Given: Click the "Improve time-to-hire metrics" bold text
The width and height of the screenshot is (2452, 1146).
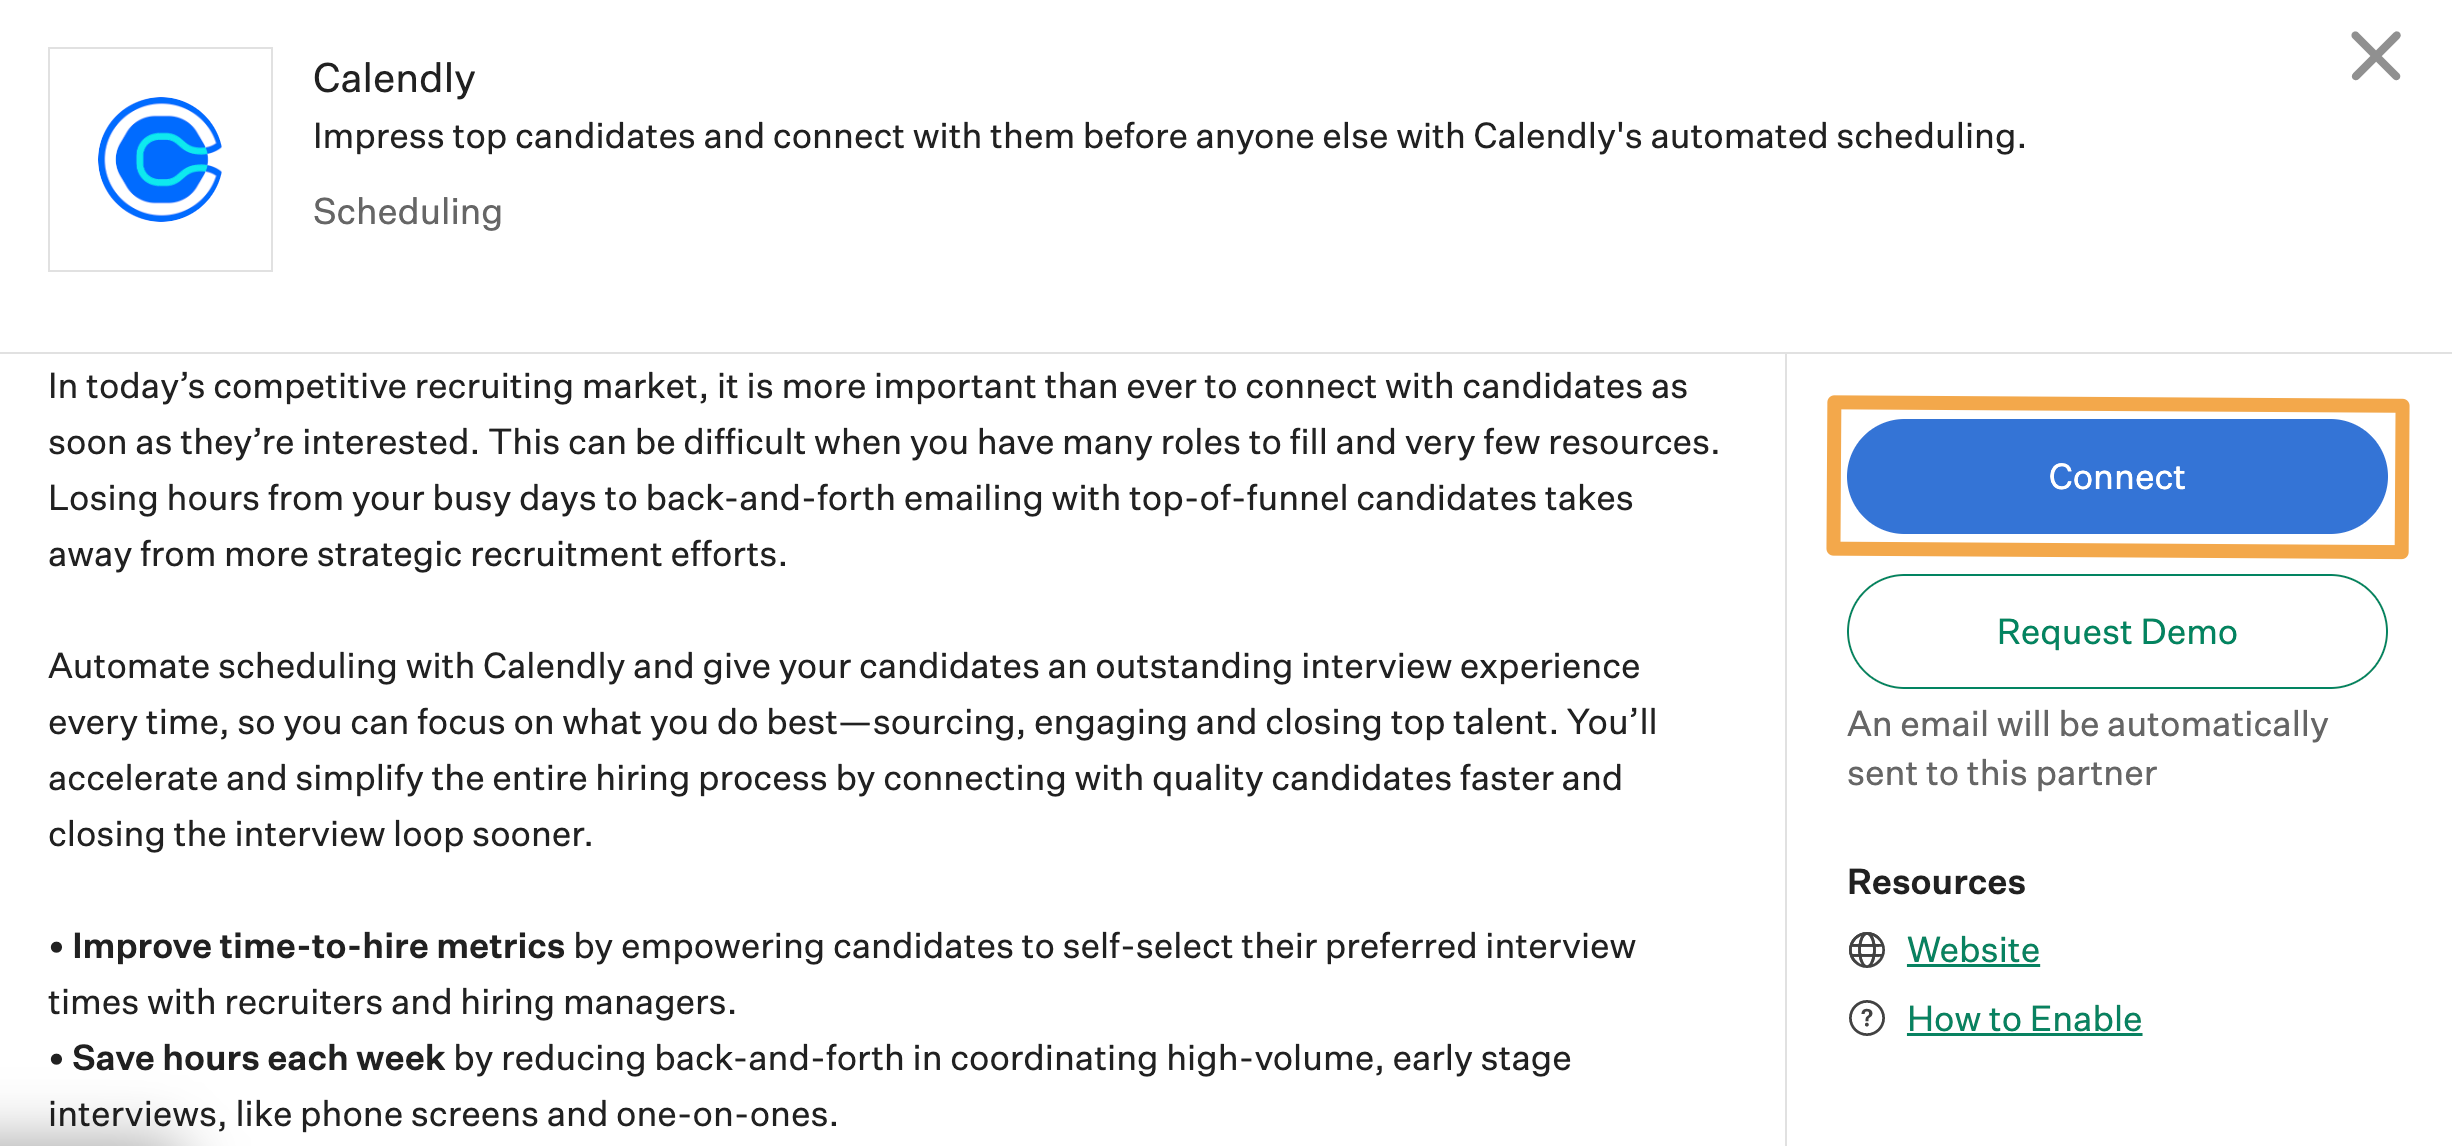Looking at the screenshot, I should point(318,946).
